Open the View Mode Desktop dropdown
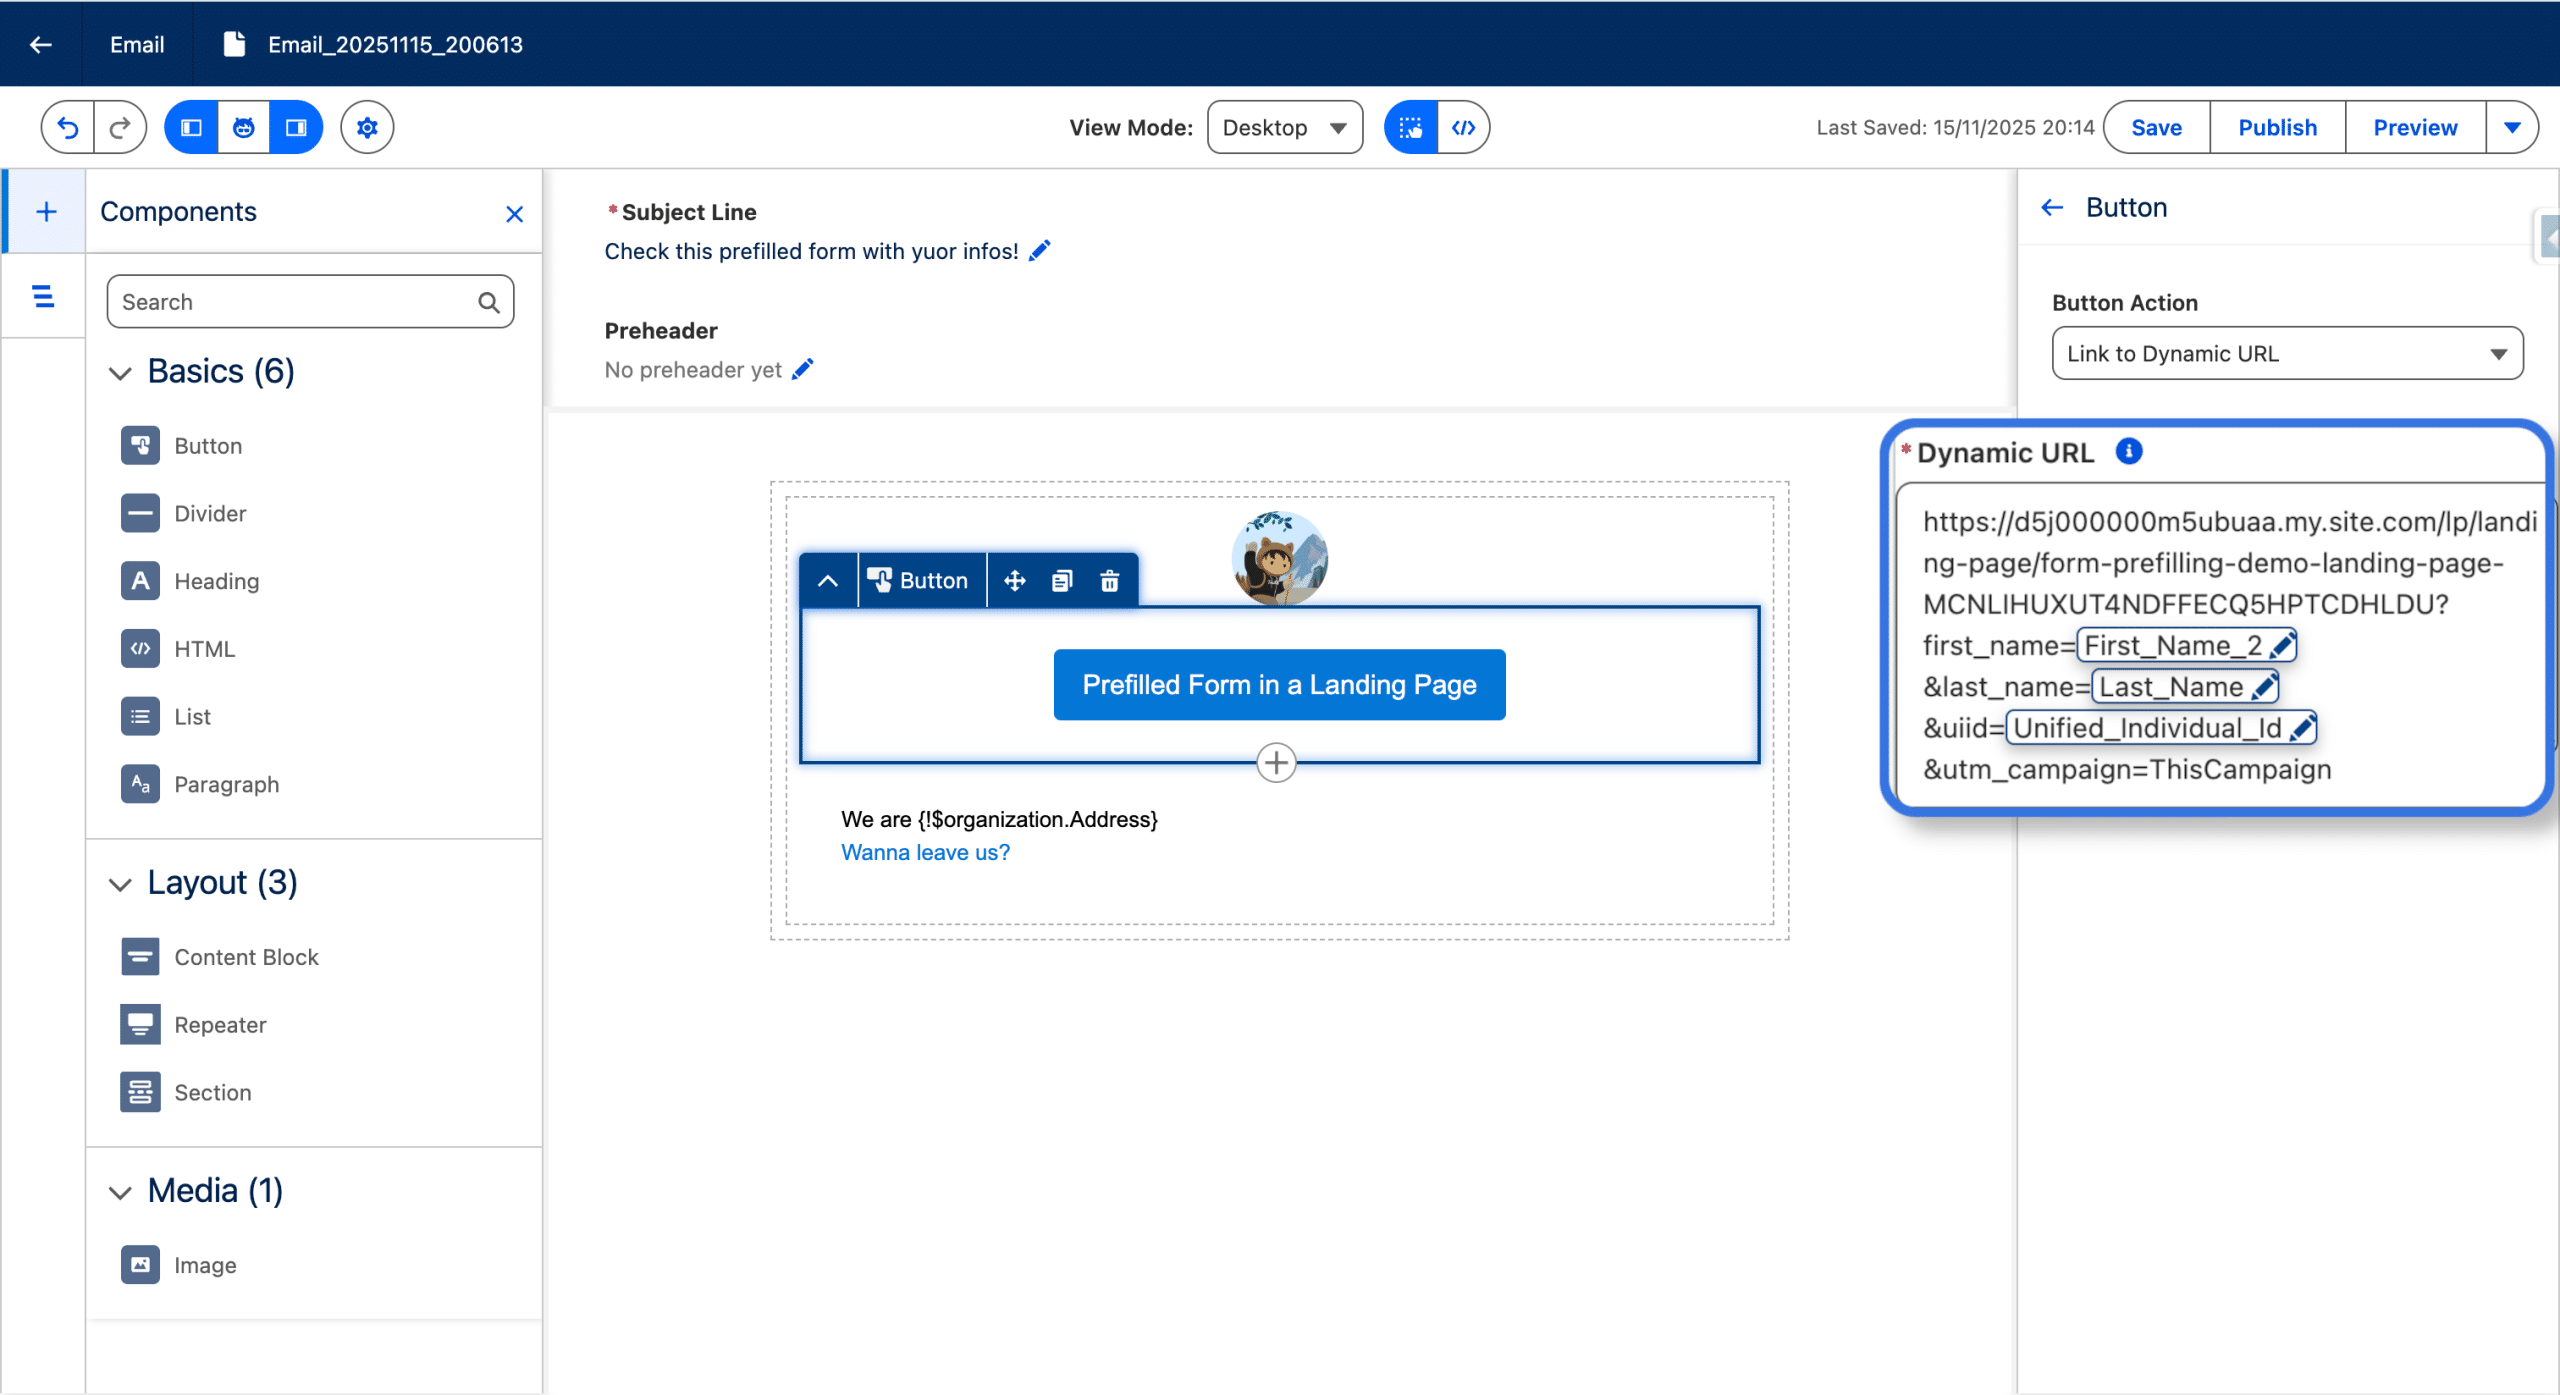Viewport: 2560px width, 1395px height. [x=1284, y=128]
